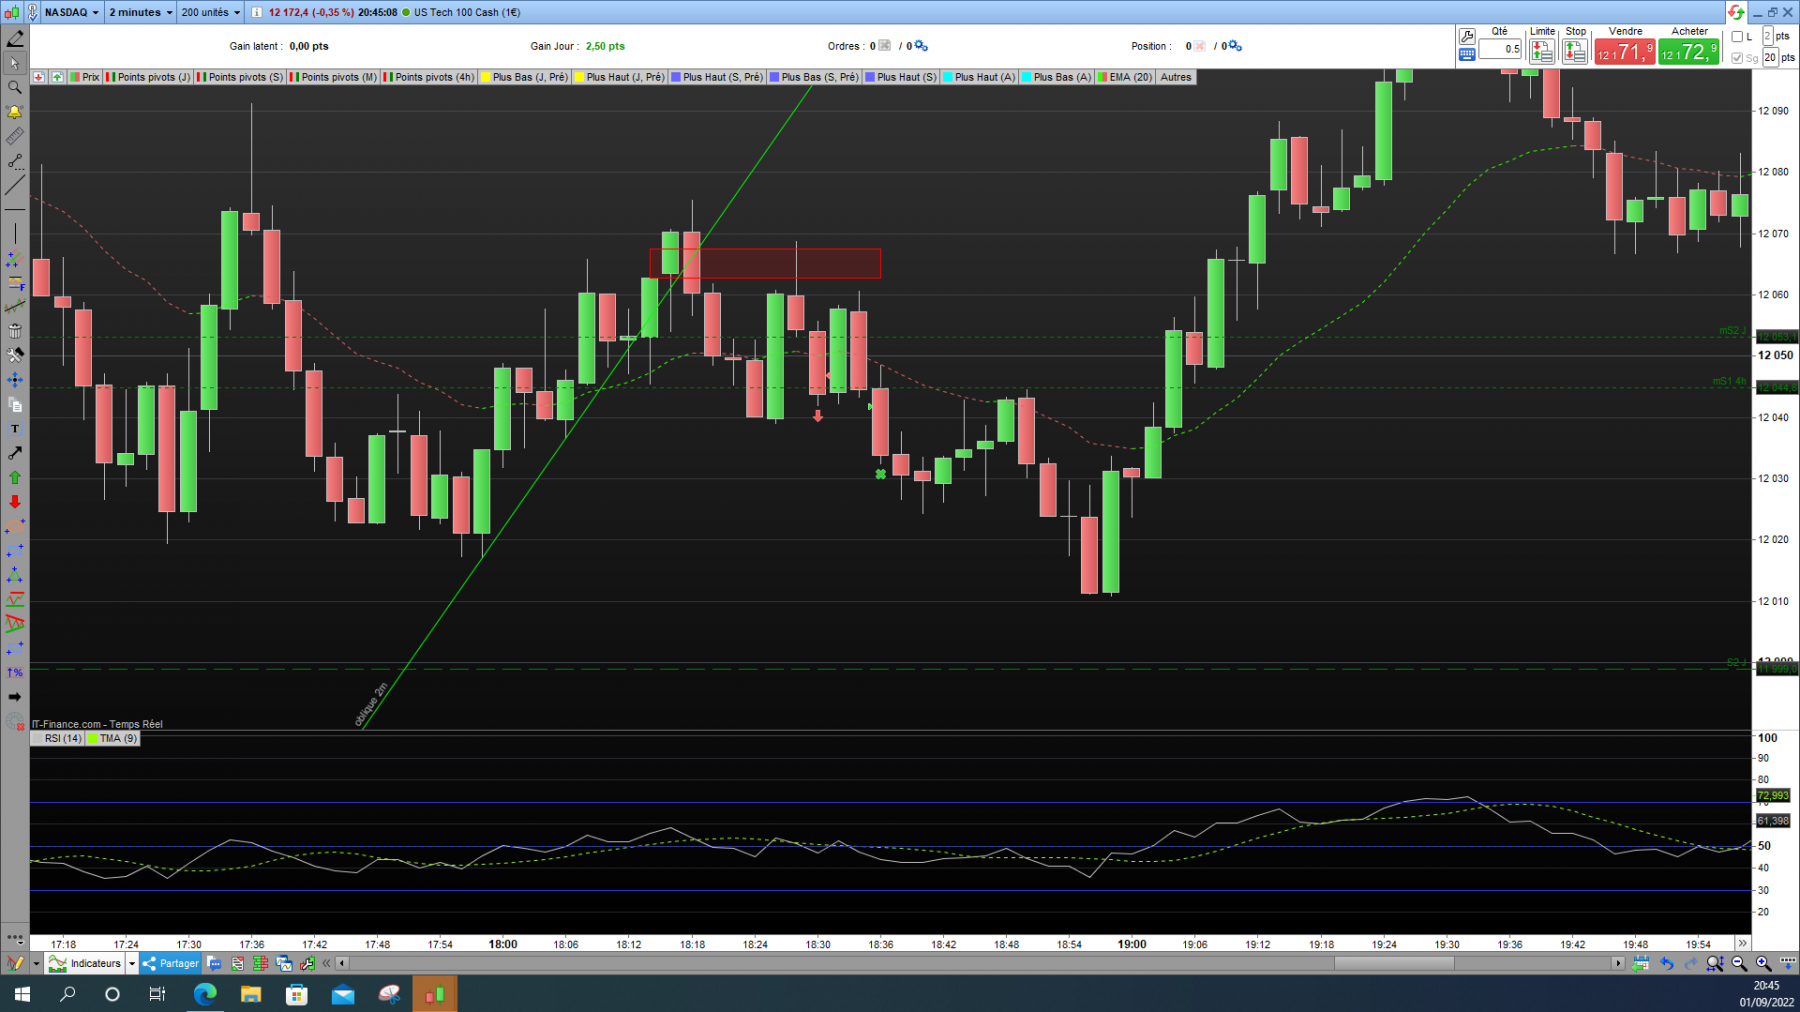This screenshot has width=1800, height=1012.
Task: Select the RSI (14) indicator label
Action: (x=57, y=738)
